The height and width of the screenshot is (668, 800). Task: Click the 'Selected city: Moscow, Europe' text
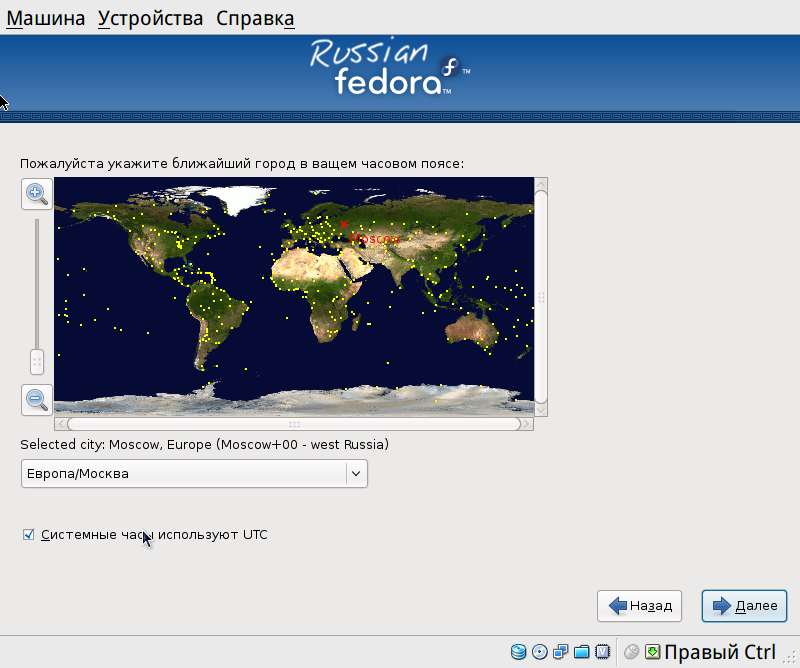[x=204, y=444]
